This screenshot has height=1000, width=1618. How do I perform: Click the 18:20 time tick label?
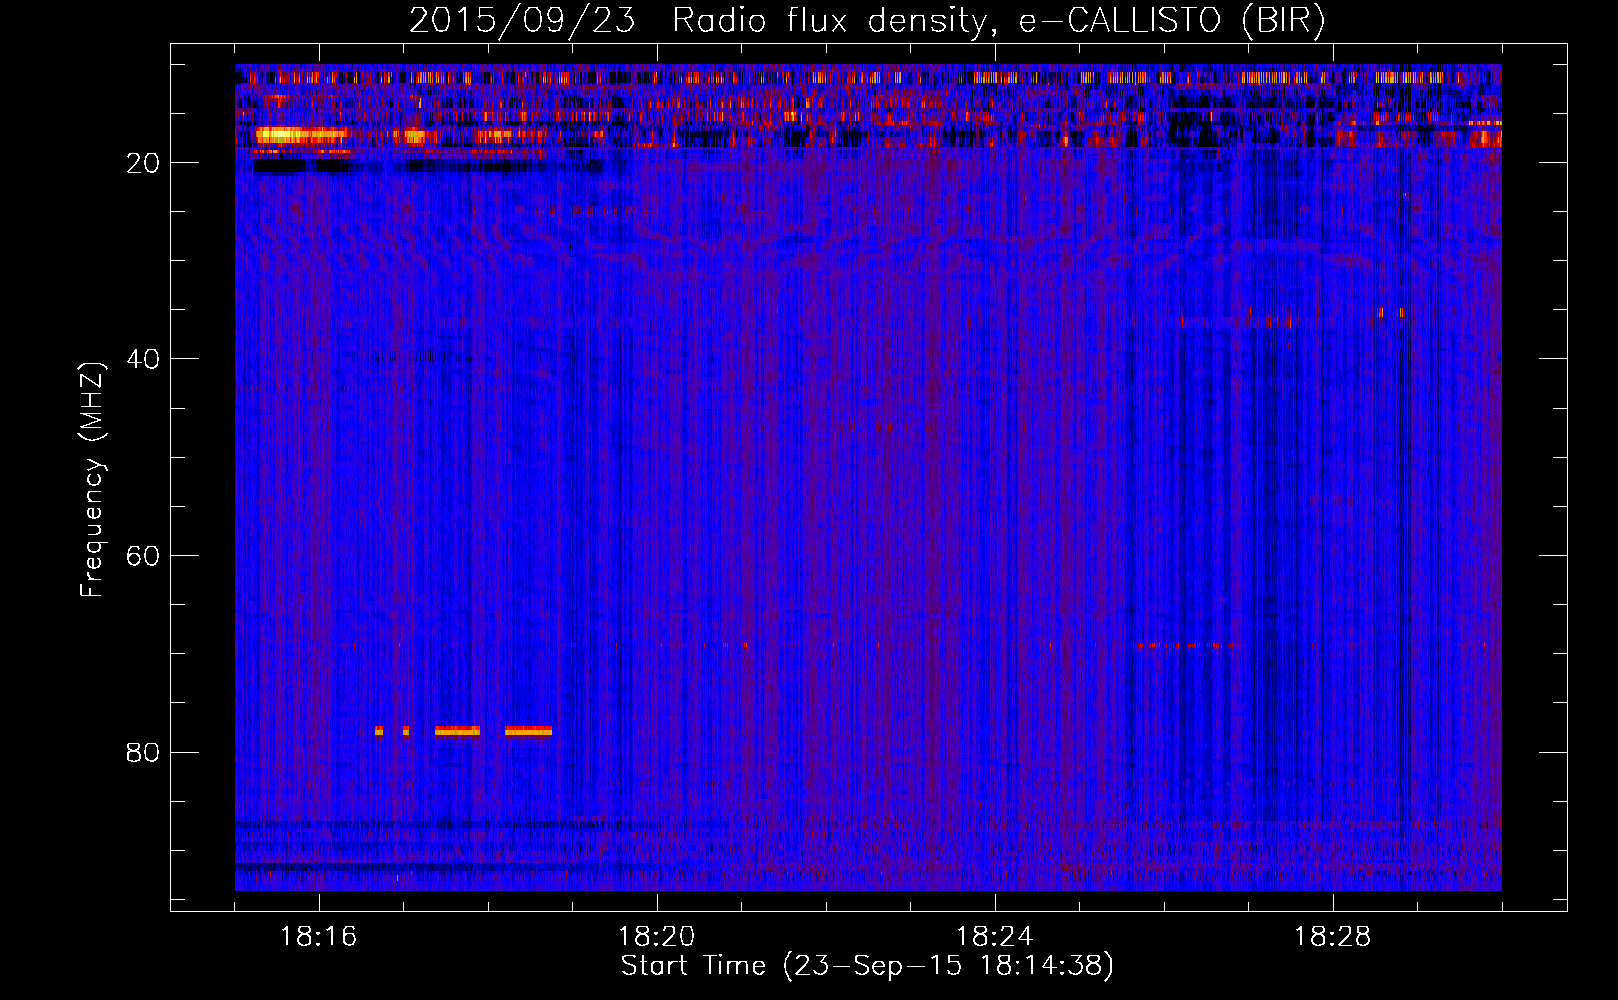coord(657,937)
